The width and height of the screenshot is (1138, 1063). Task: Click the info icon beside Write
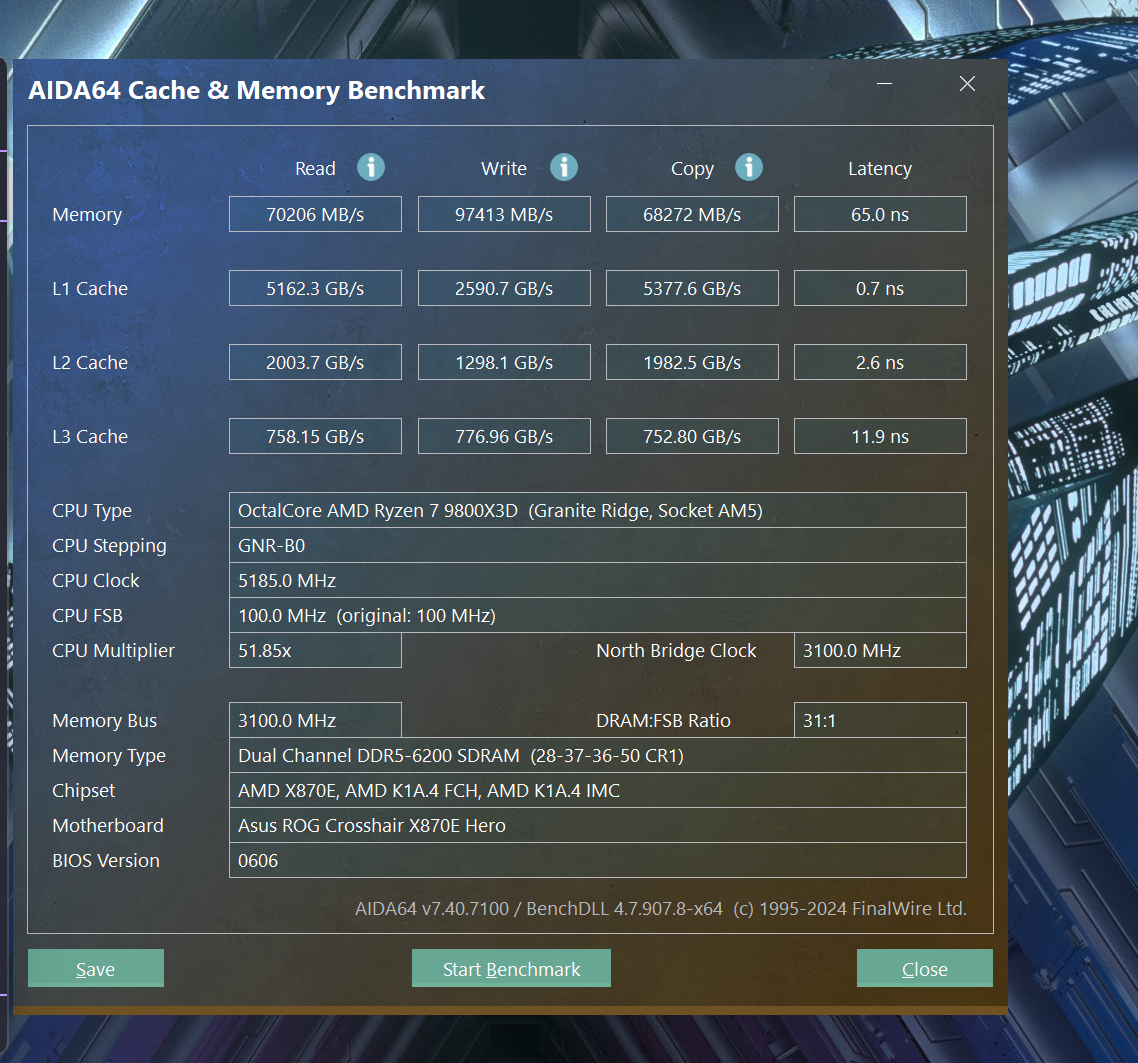pyautogui.click(x=564, y=168)
